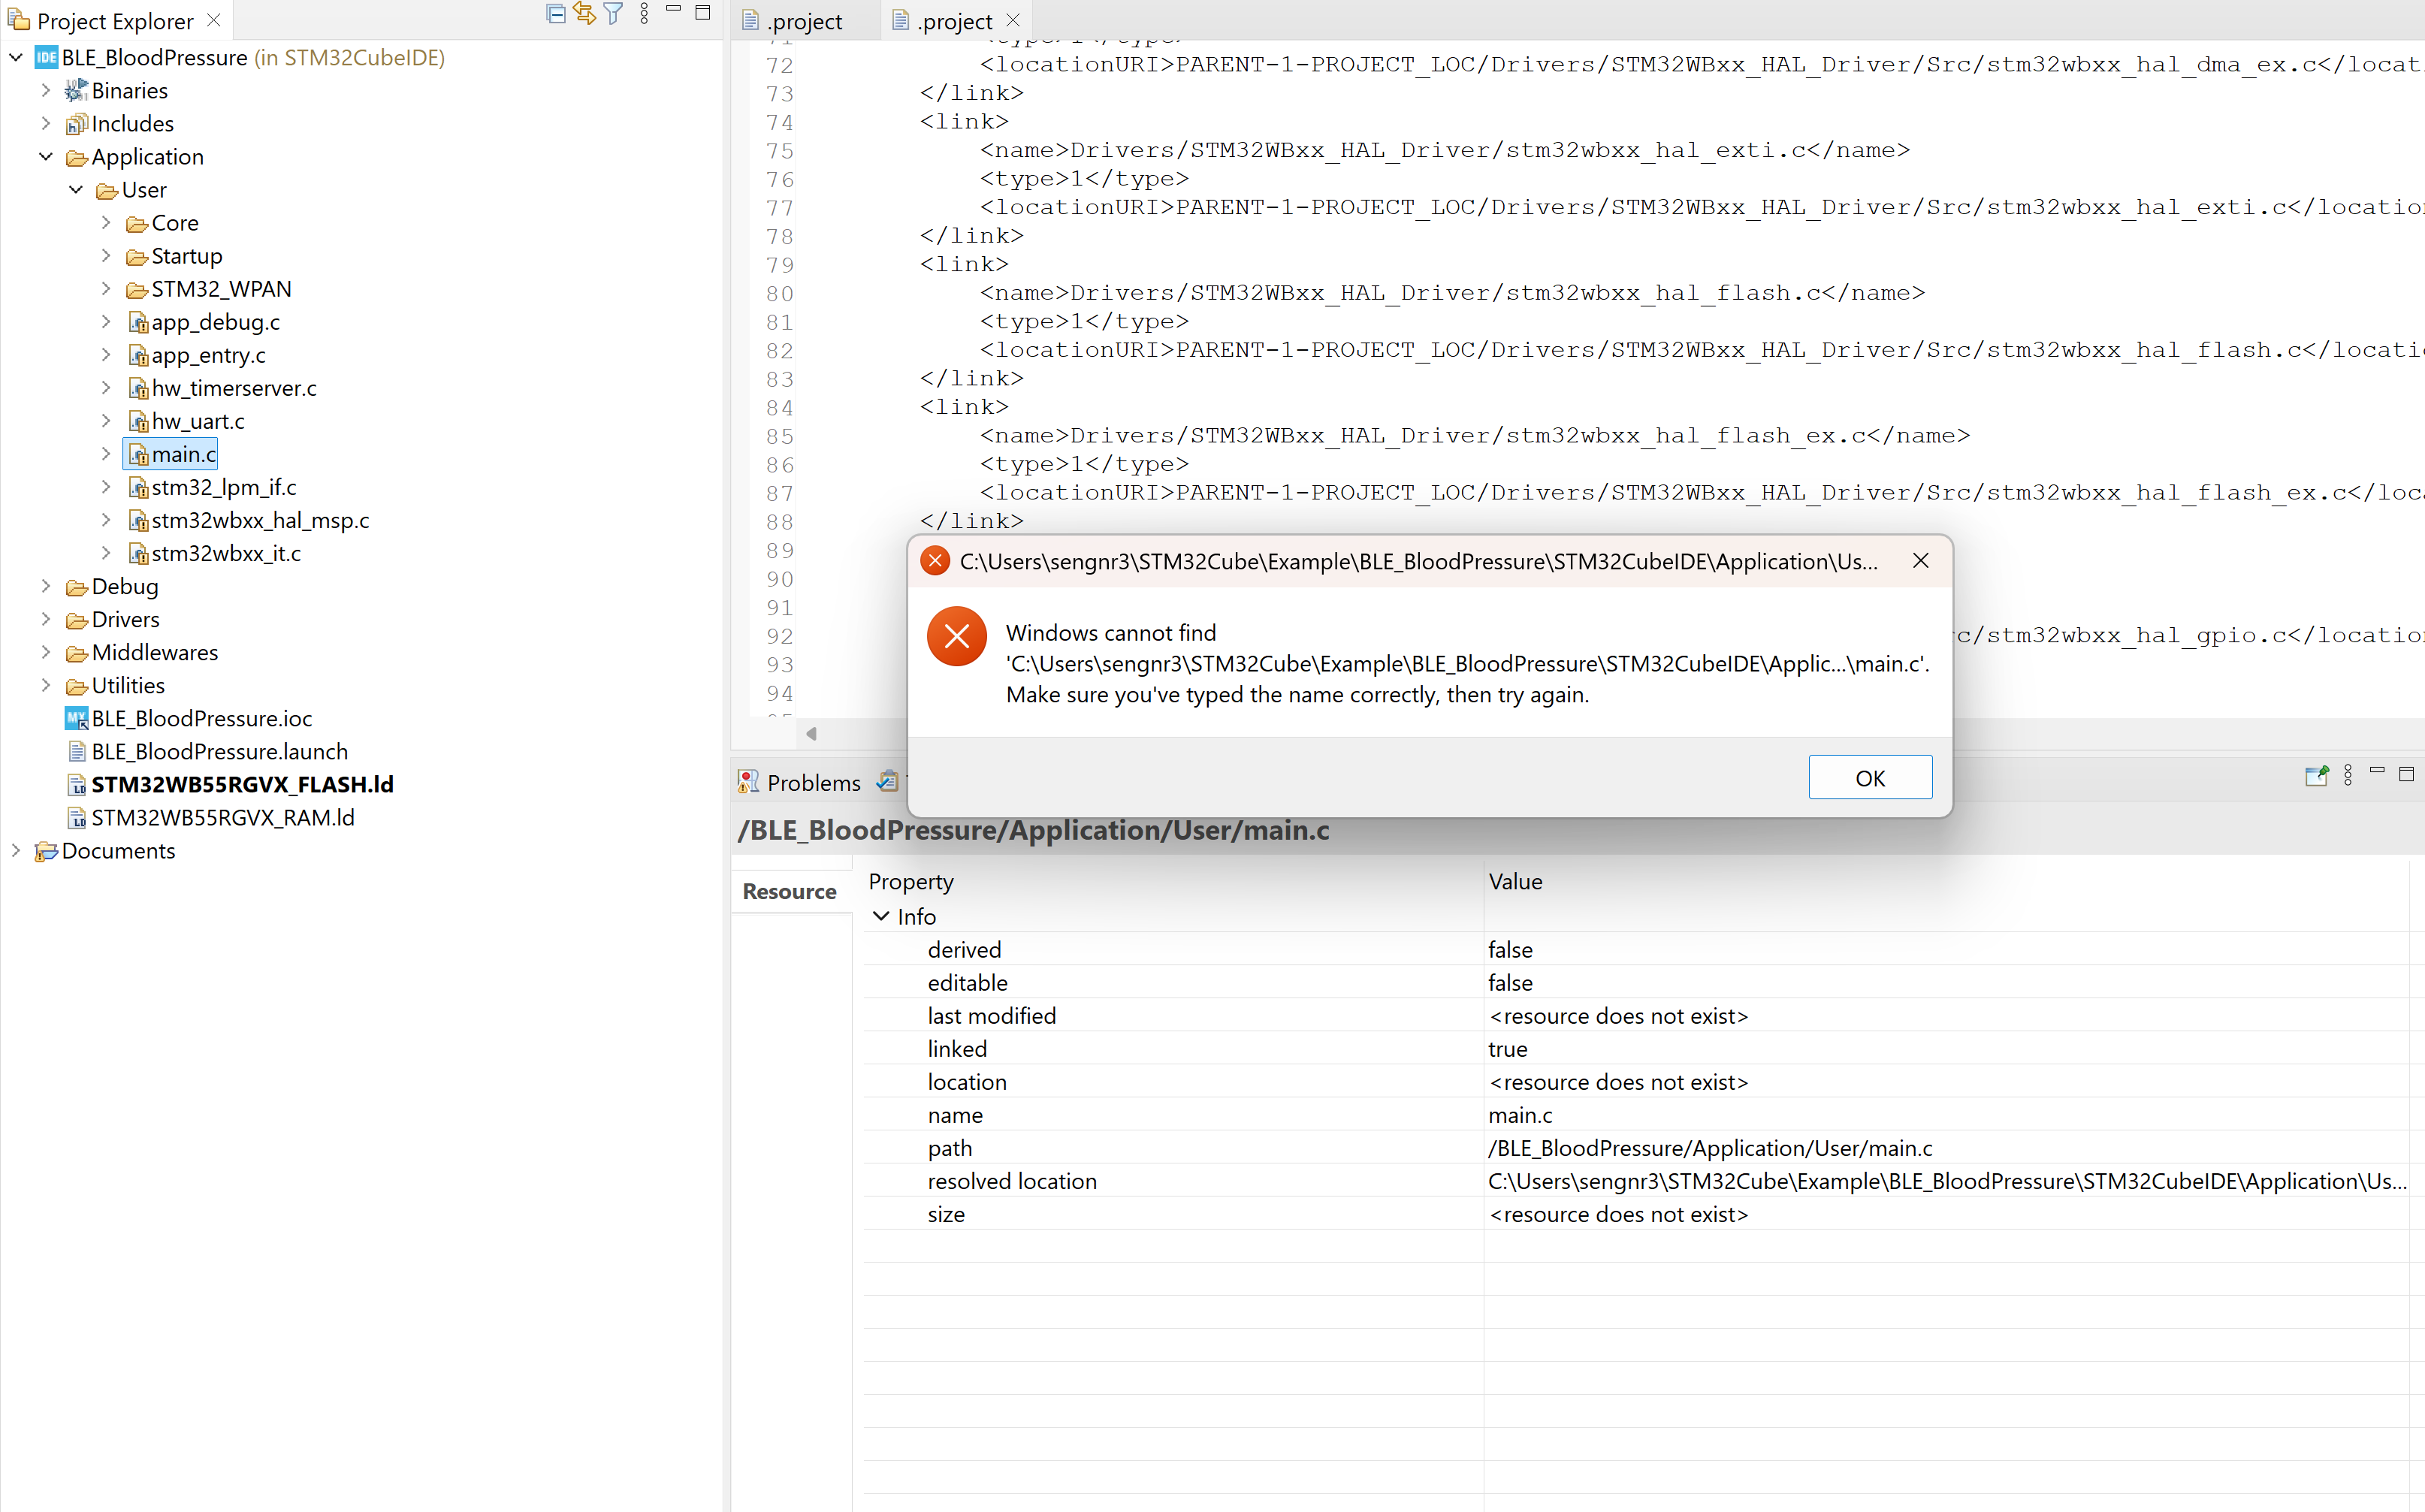The height and width of the screenshot is (1512, 2425).
Task: Click editor horizontal scroll left arrow
Action: pyautogui.click(x=811, y=734)
